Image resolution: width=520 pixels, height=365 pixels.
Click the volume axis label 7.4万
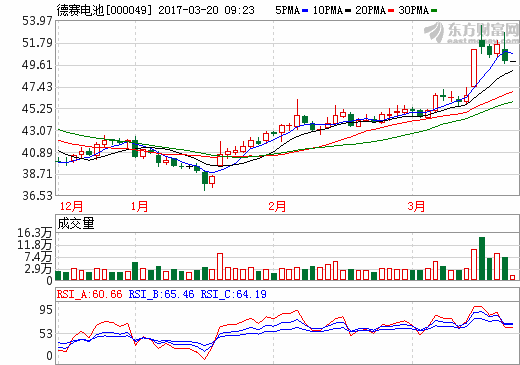38,257
